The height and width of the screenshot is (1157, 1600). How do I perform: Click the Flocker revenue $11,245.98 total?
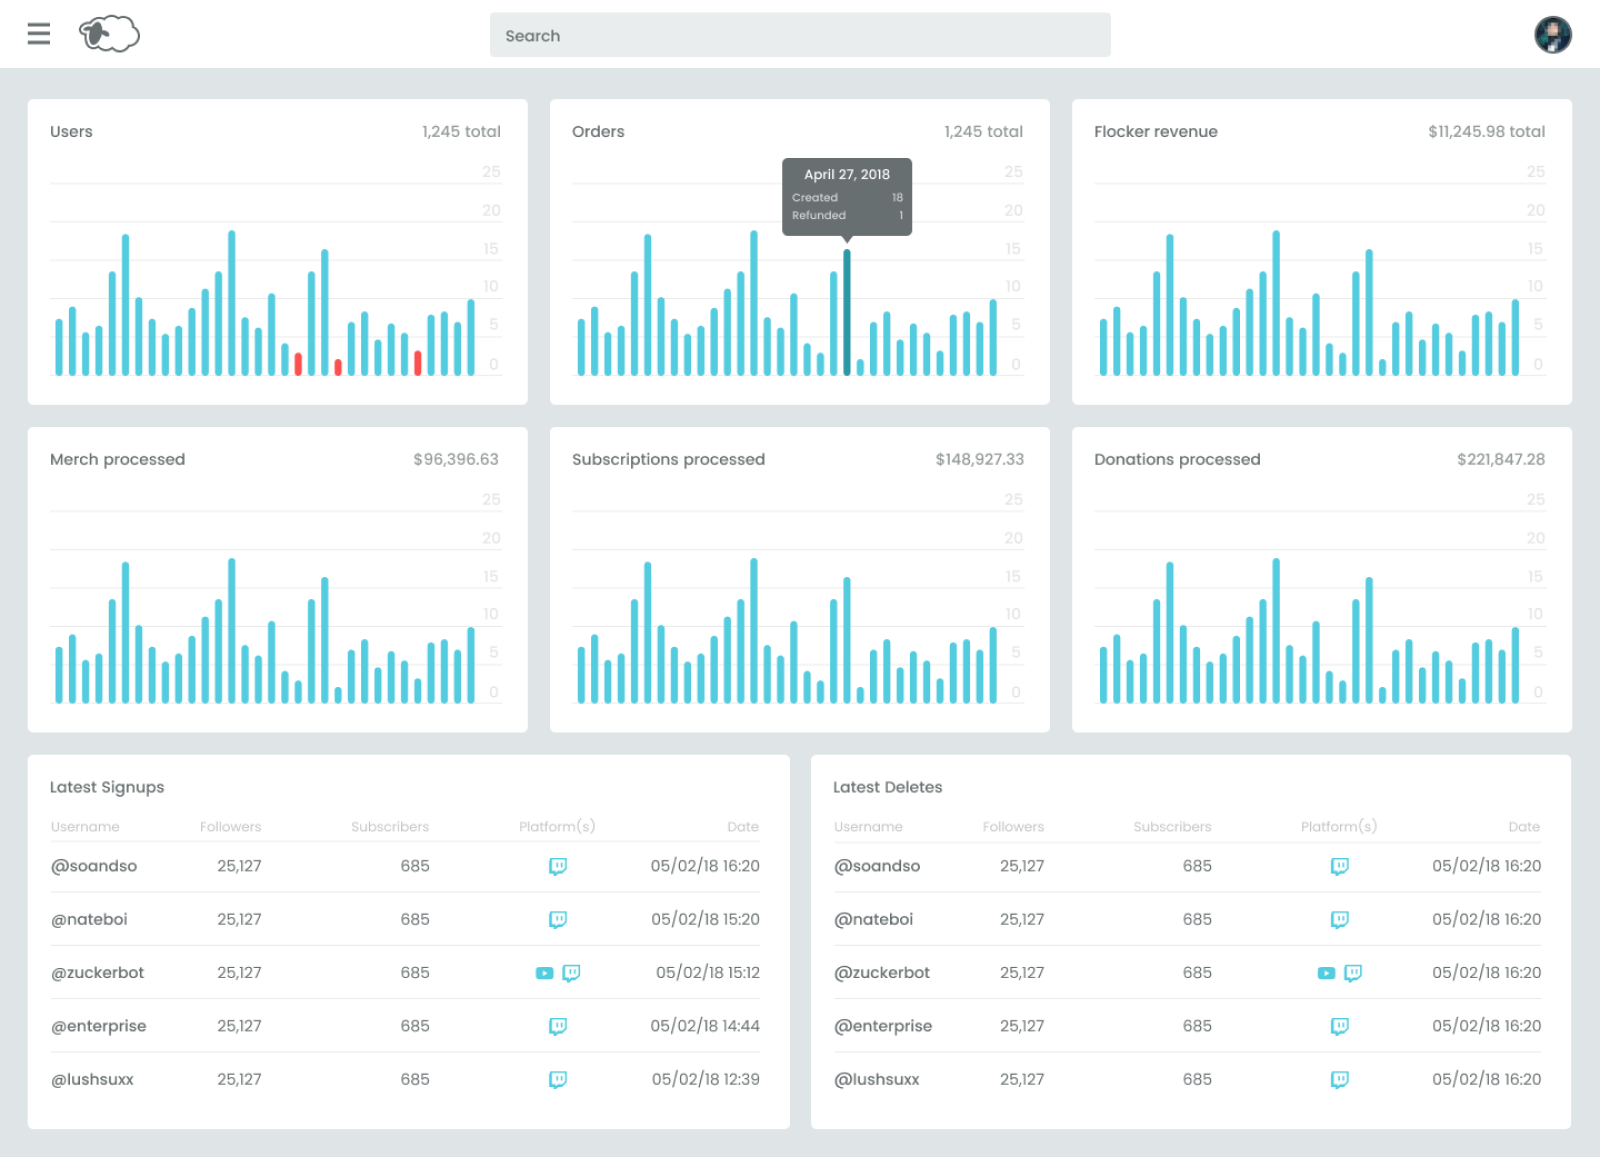pos(1487,131)
